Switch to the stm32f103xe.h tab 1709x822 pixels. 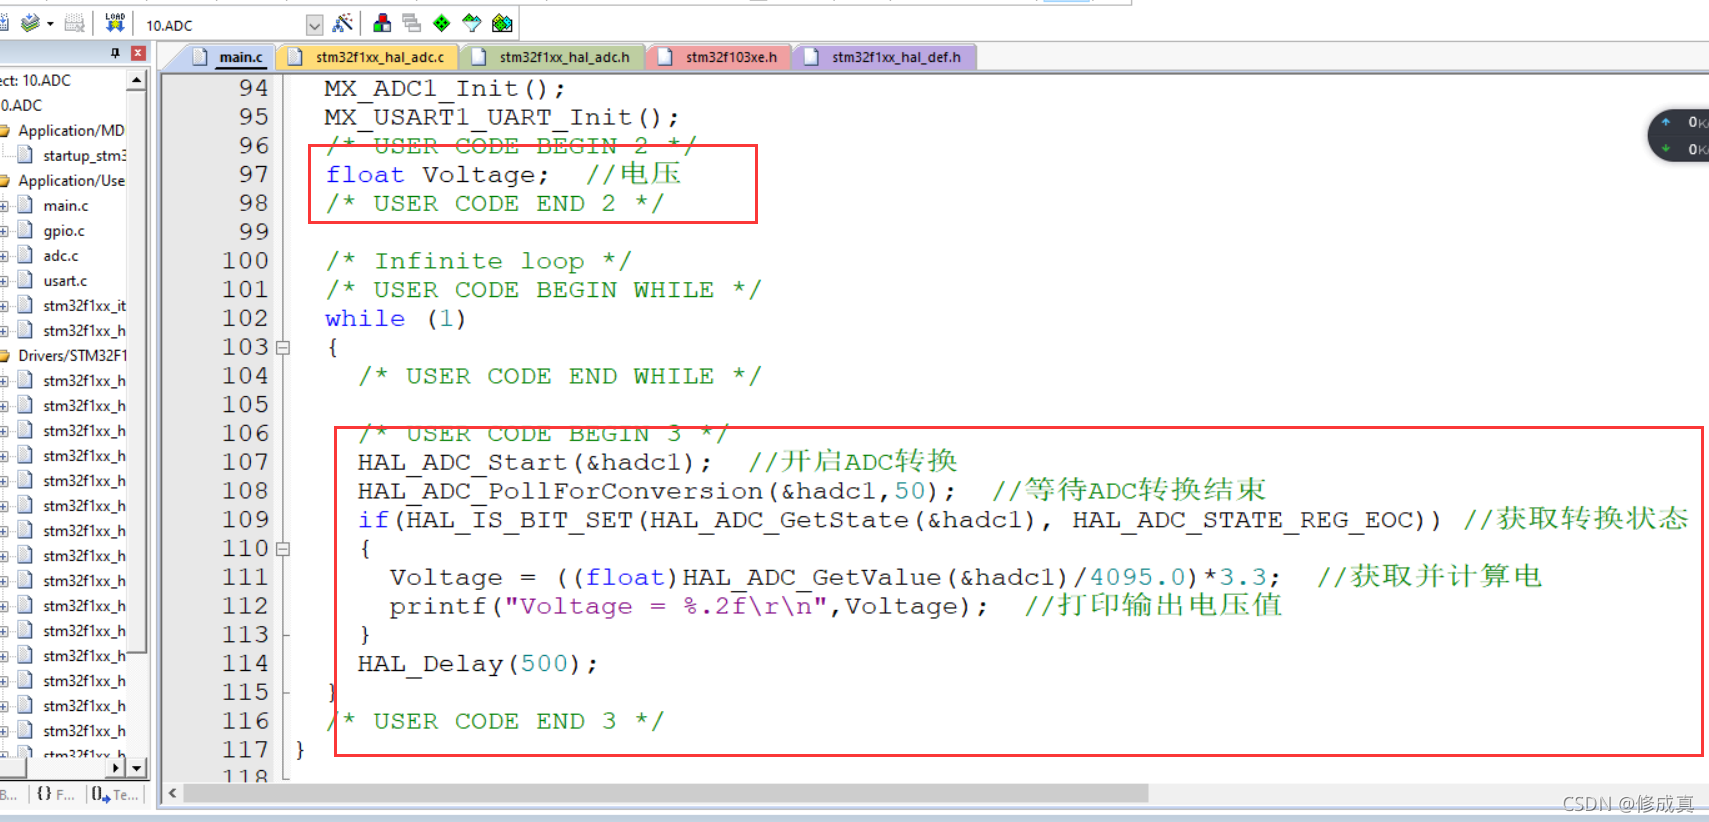[719, 57]
